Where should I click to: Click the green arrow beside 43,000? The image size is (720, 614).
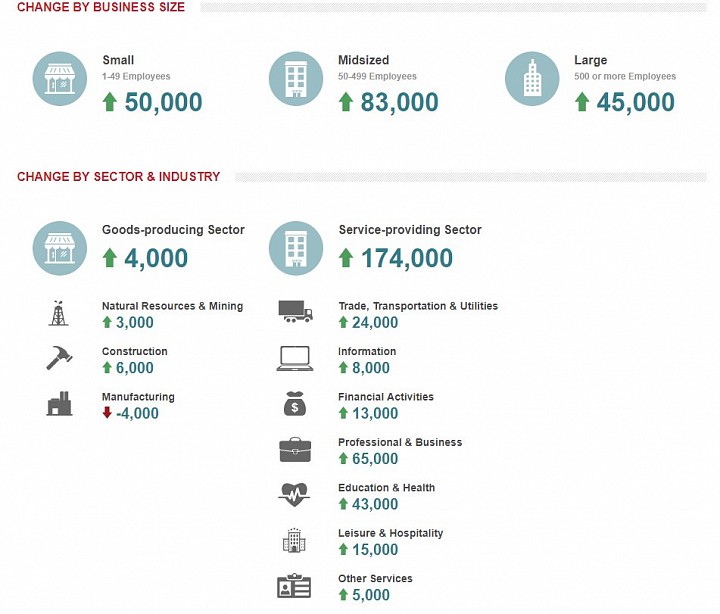[x=343, y=504]
